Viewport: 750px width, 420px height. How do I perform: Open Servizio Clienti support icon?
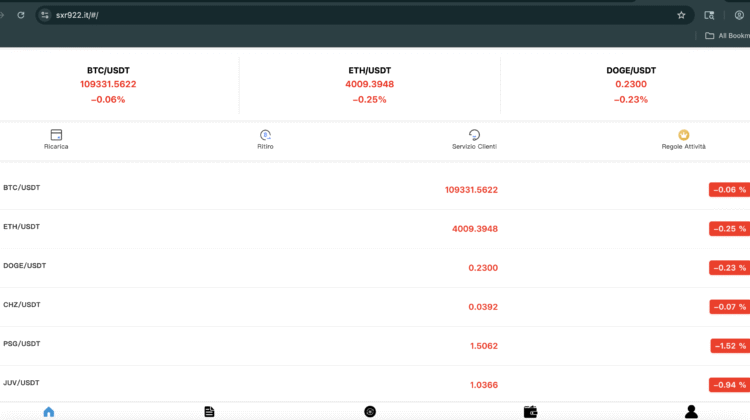click(x=474, y=135)
